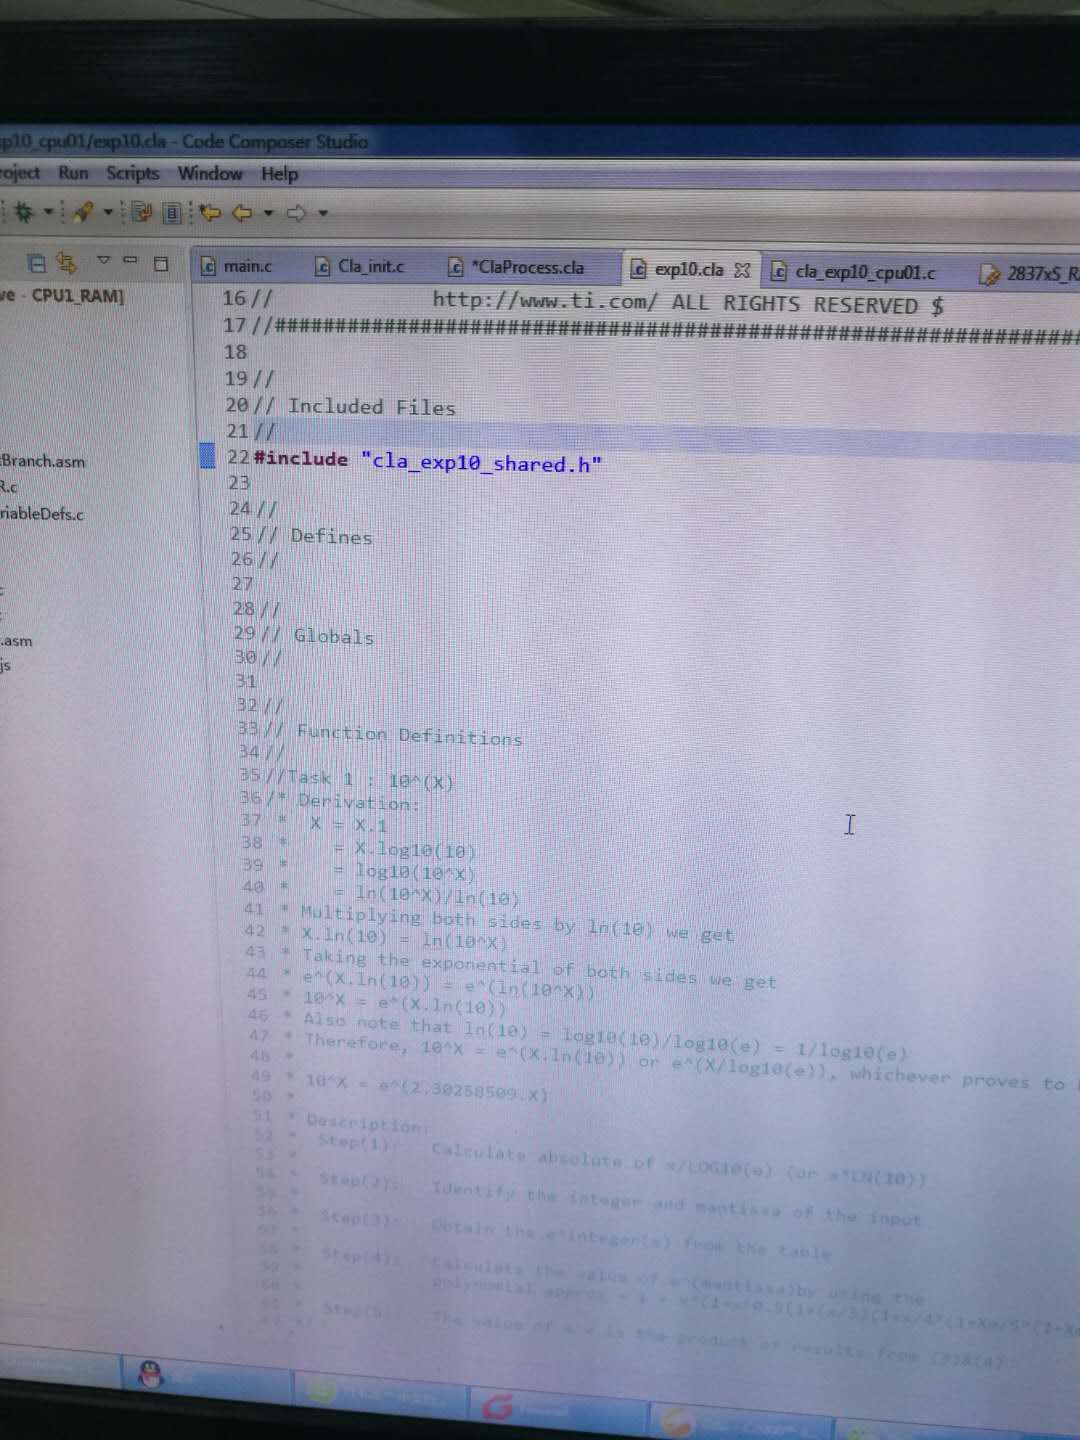This screenshot has height=1440, width=1080.
Task: Click the penguin QQ taskbar icon
Action: 152,1374
